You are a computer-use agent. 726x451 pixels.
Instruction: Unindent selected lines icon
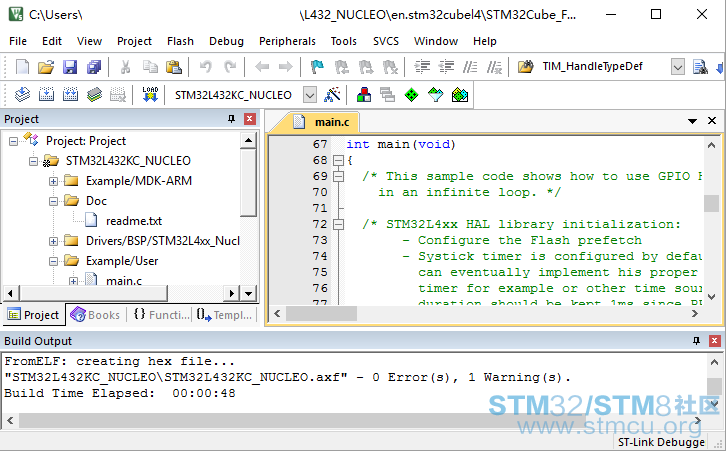[446, 67]
